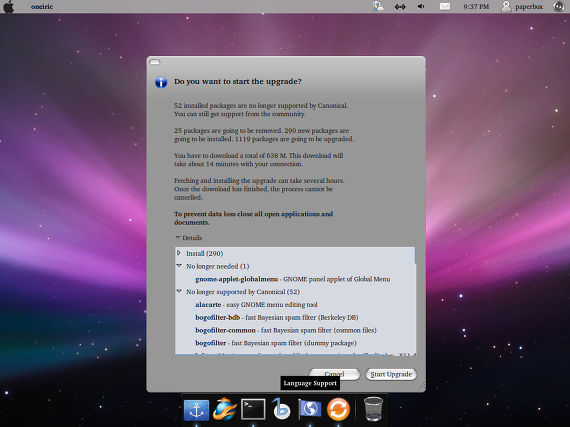Open the volume speaker indicator
Image resolution: width=570 pixels, height=427 pixels.
tap(421, 6)
